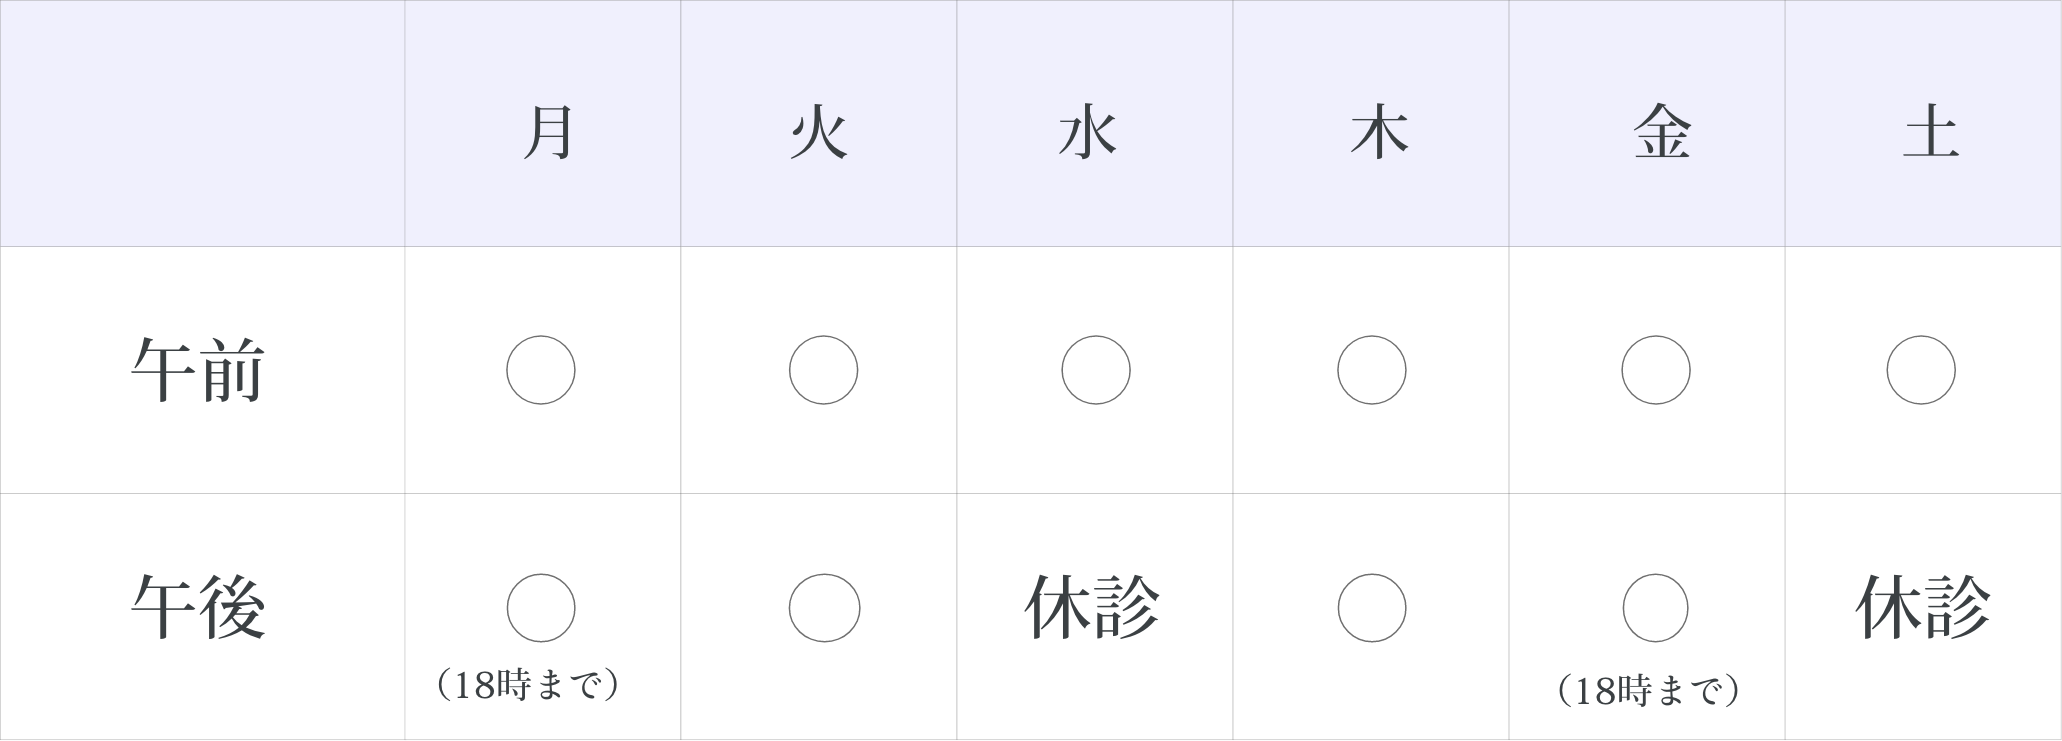The width and height of the screenshot is (2062, 741).
Task: Click the Tuesday afternoon circle mark
Action: pos(824,608)
